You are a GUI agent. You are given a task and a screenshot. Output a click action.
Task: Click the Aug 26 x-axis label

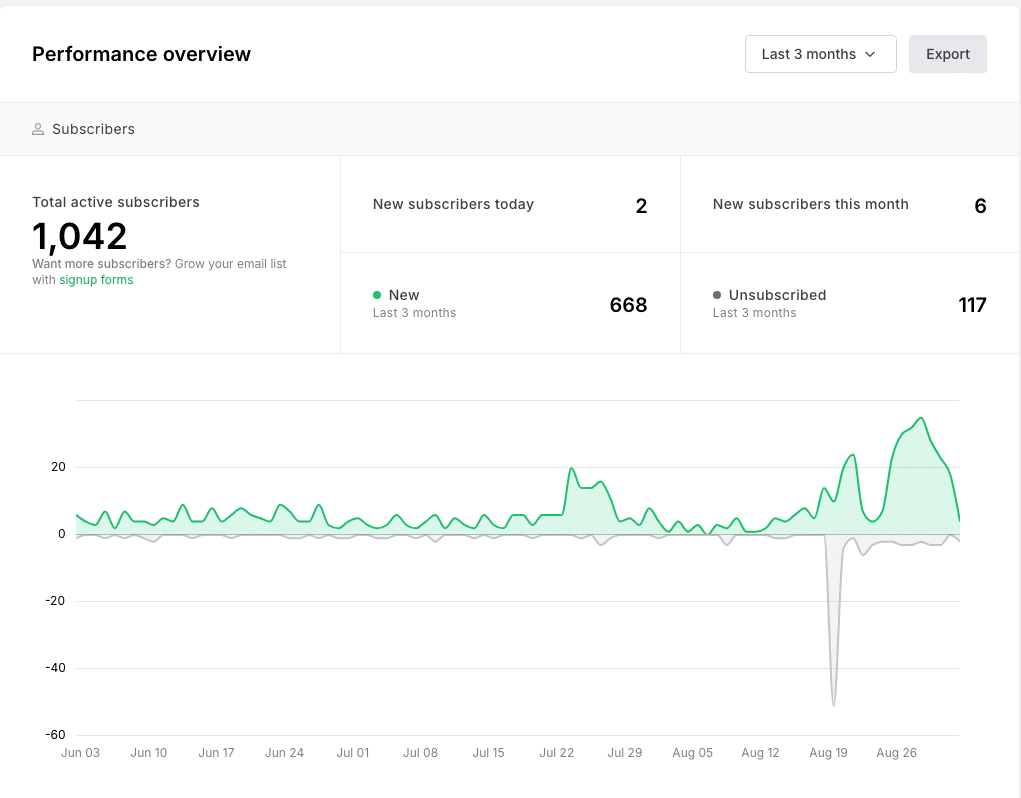click(x=896, y=753)
